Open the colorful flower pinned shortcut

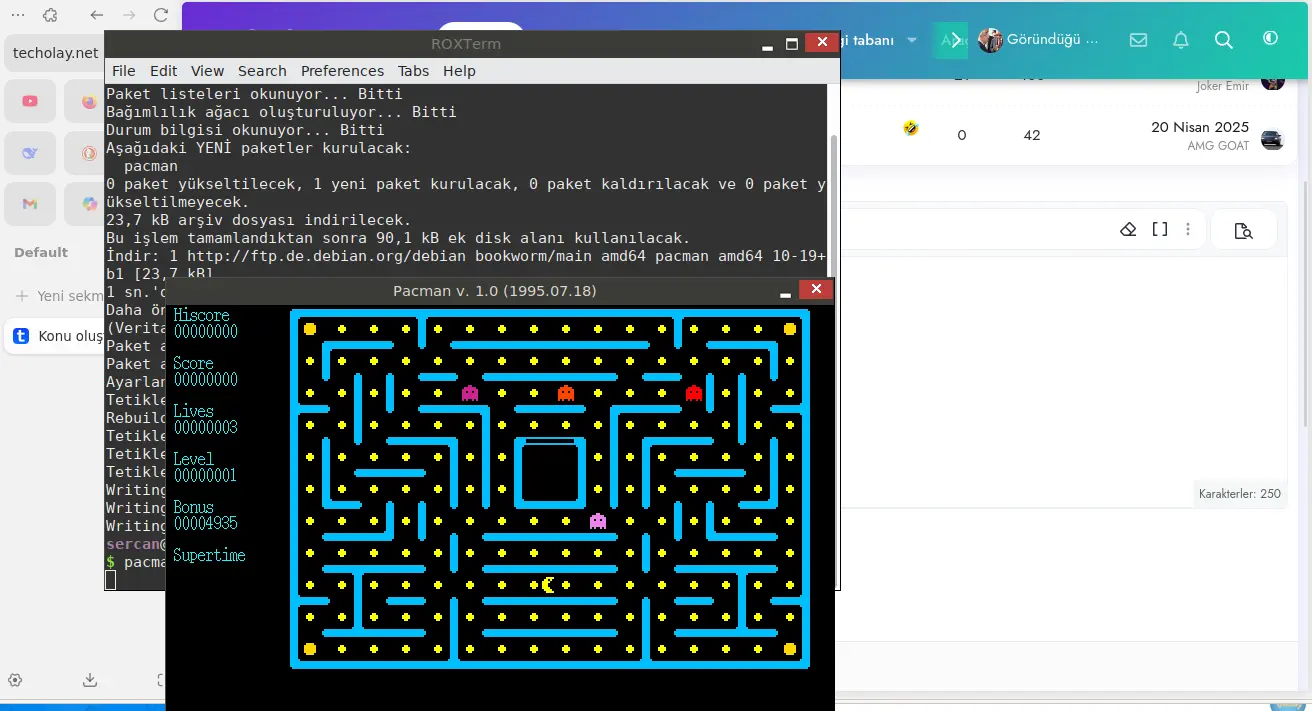tap(86, 204)
